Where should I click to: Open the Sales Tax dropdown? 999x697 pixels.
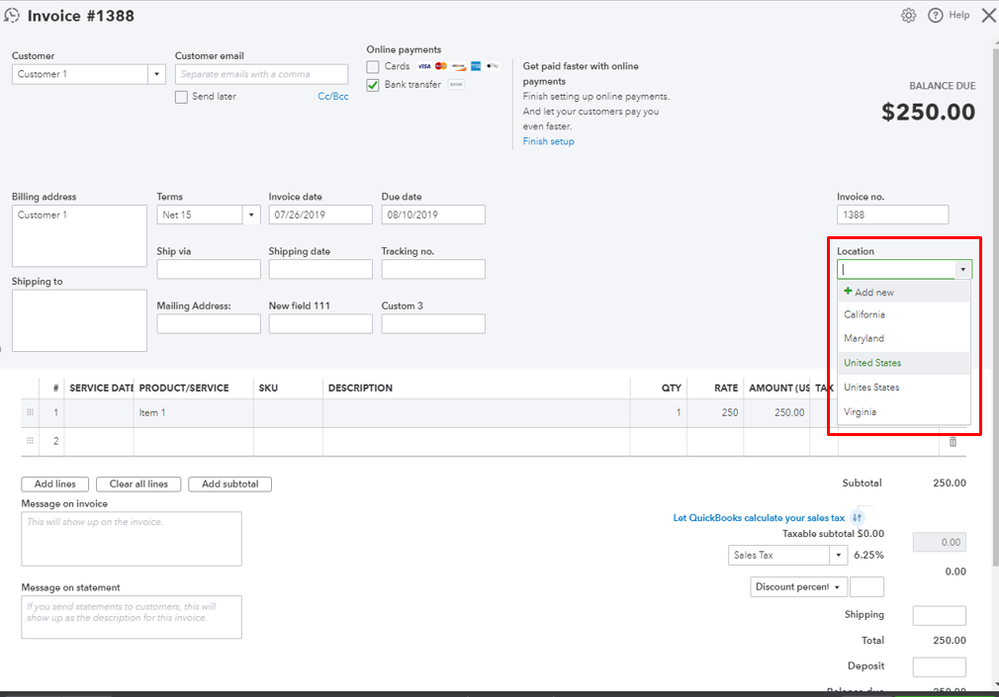pos(838,555)
